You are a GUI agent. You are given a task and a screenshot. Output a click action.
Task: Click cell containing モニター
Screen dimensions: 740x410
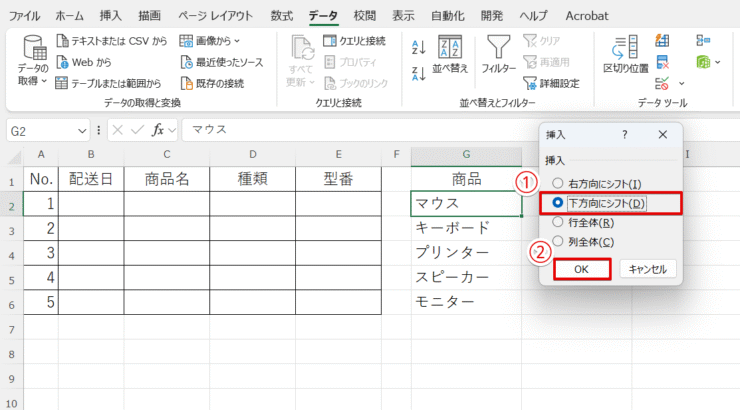(466, 302)
